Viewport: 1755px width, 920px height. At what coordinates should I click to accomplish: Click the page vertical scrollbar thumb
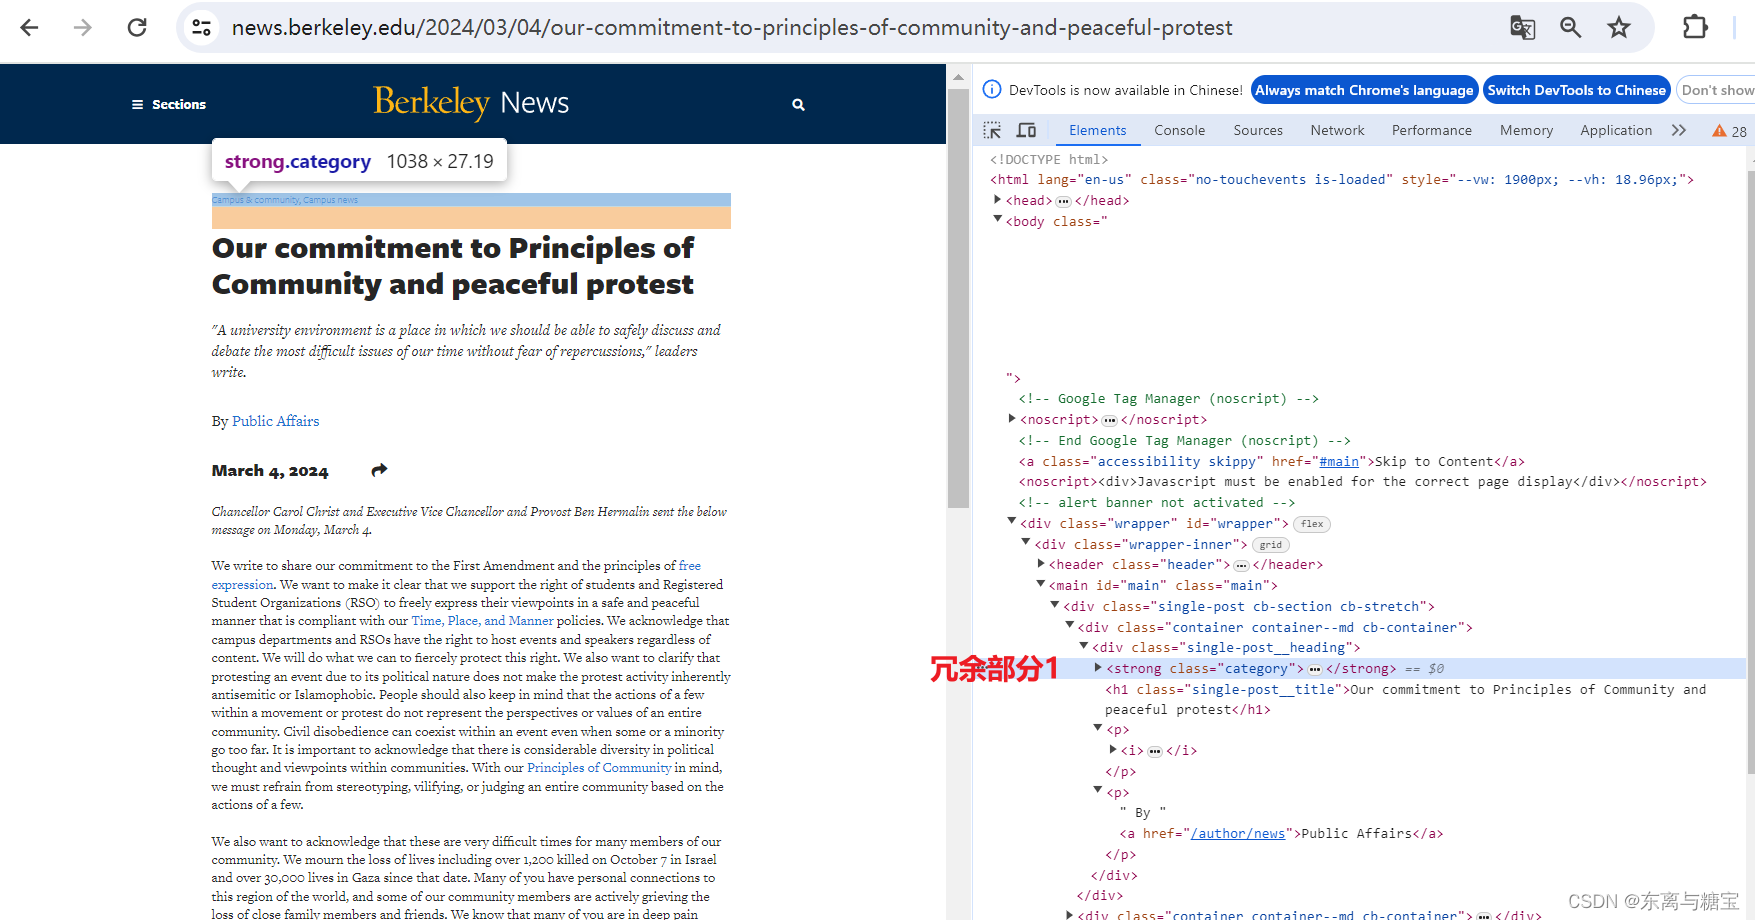tap(958, 298)
